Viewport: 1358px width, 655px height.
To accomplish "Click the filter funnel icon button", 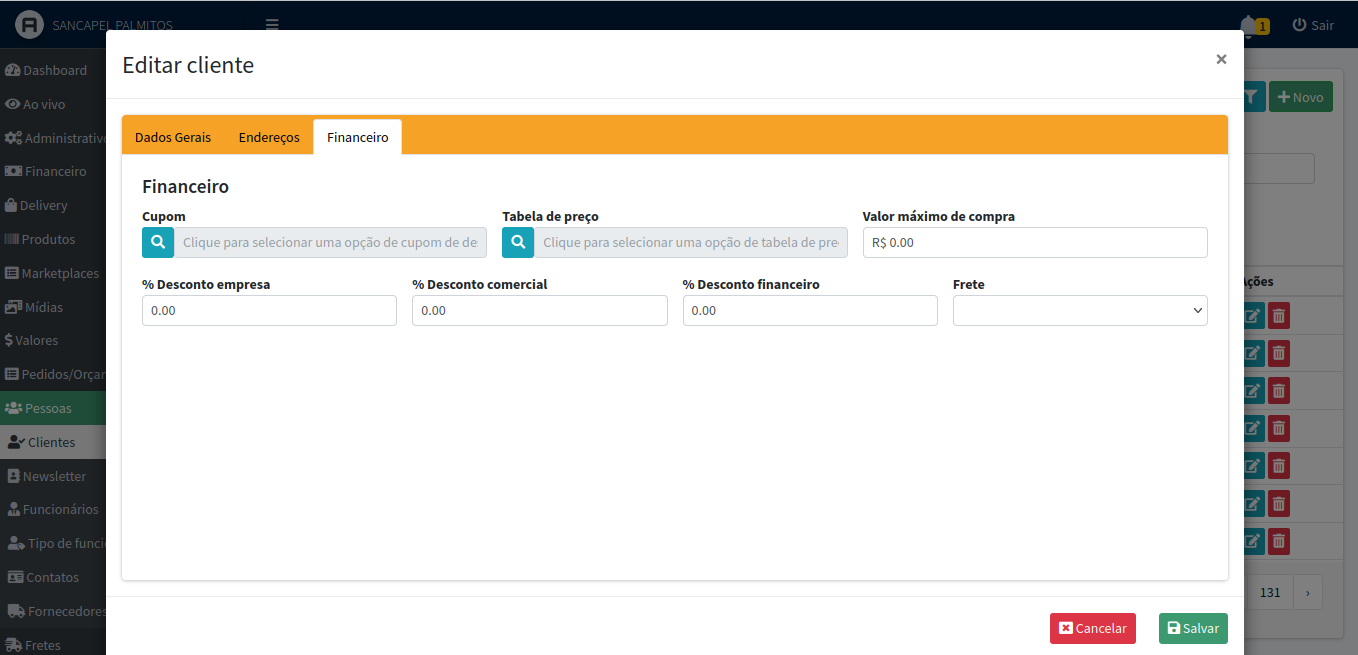I will point(1253,97).
